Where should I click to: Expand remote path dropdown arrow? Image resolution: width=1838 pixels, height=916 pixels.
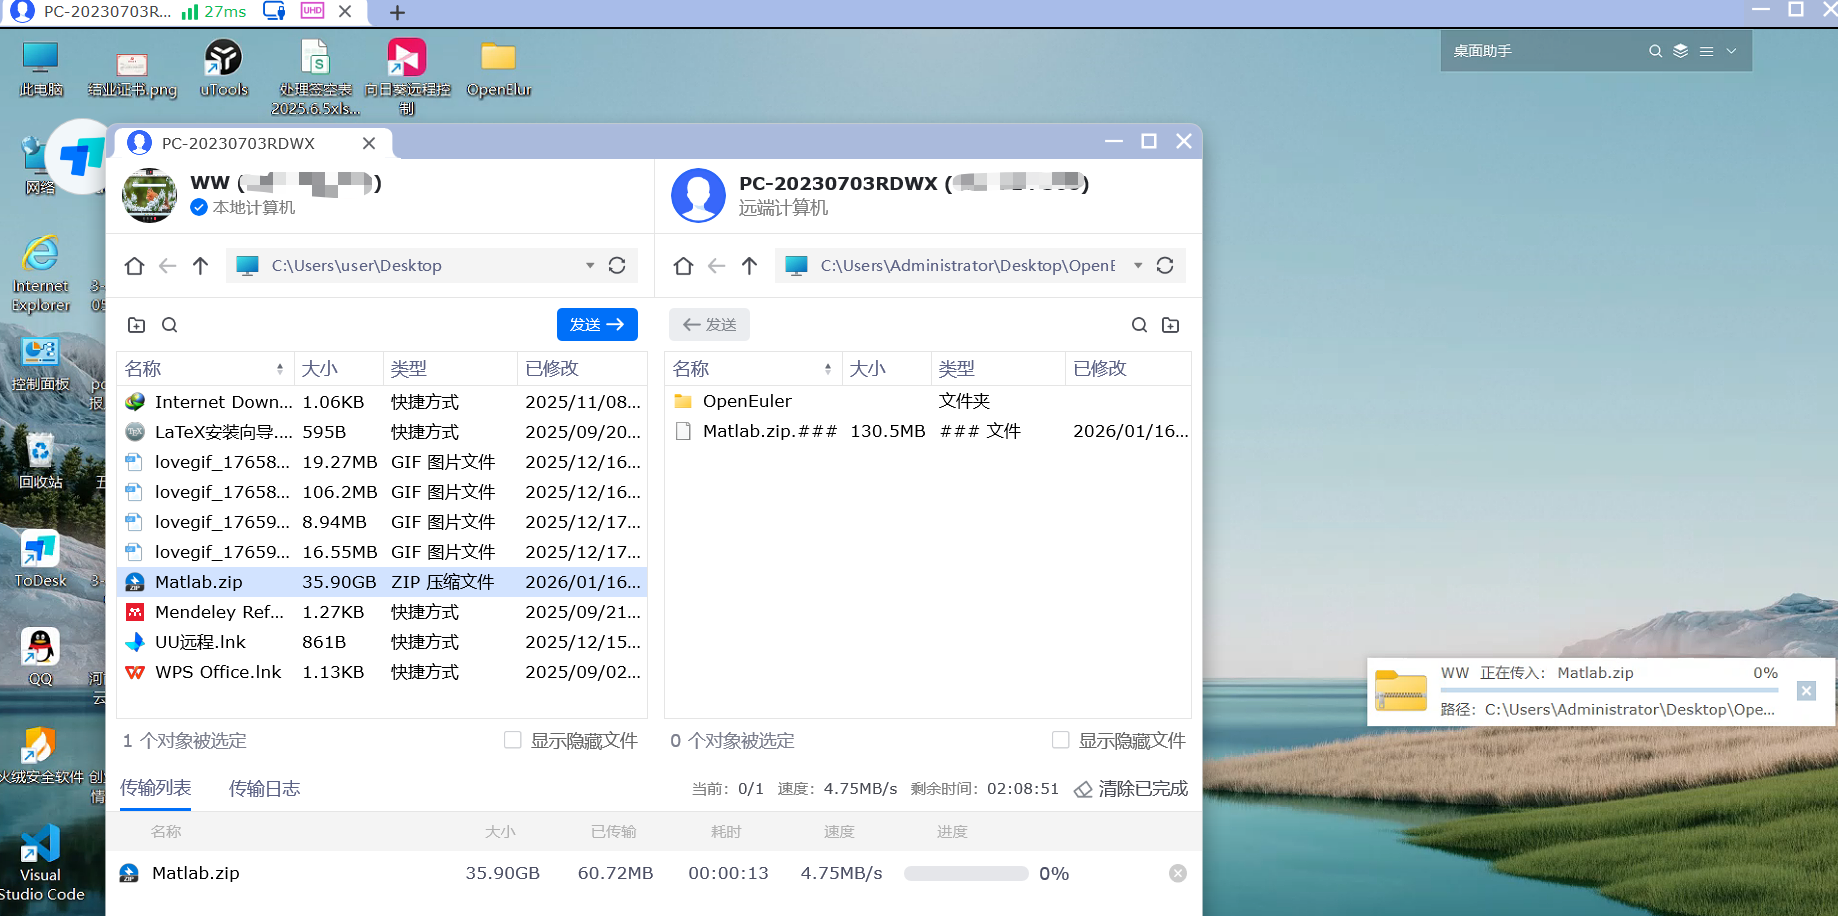[1138, 266]
